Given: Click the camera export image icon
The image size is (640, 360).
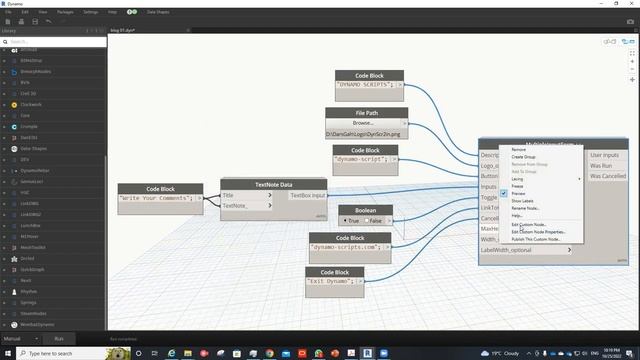Looking at the screenshot, I should click(630, 22).
